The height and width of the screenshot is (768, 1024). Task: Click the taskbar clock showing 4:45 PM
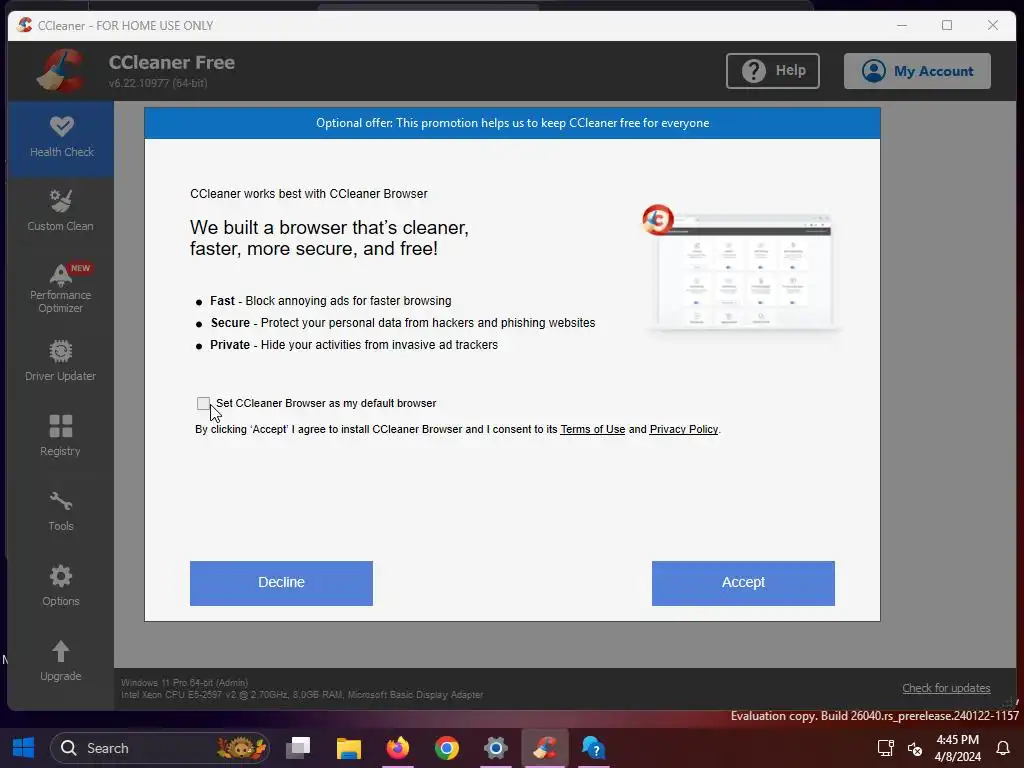pyautogui.click(x=957, y=748)
